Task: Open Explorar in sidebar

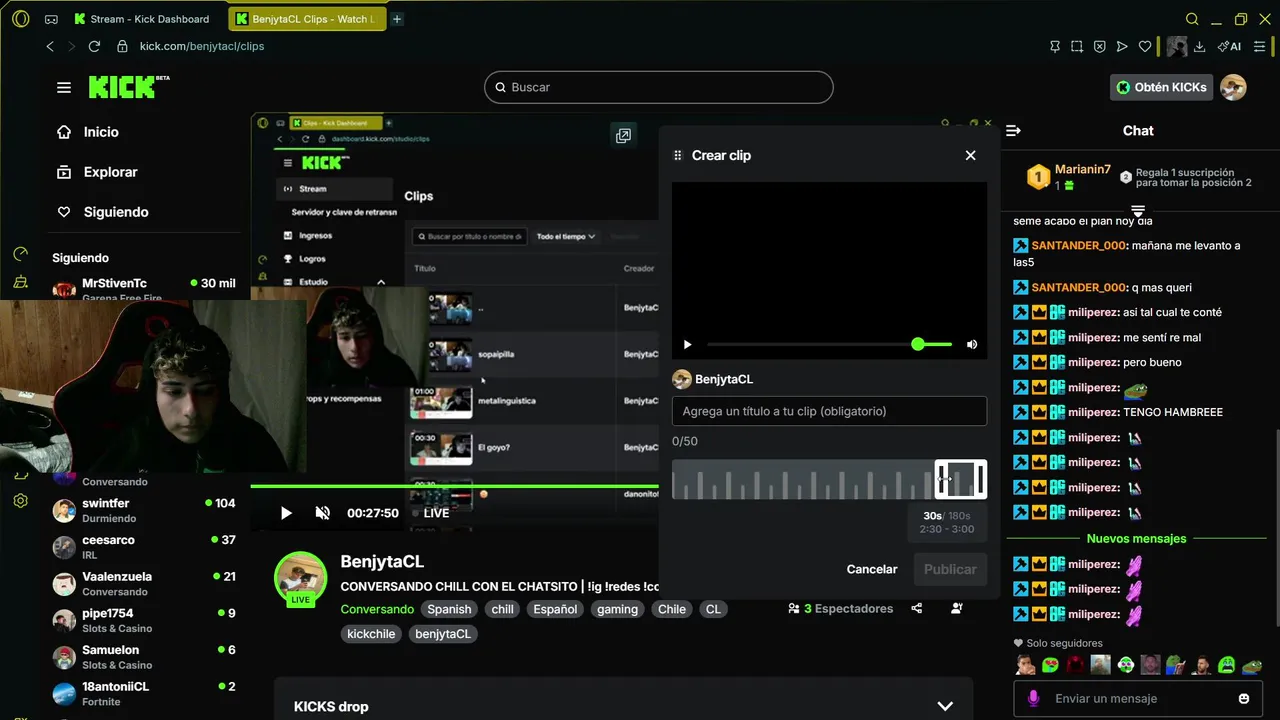Action: (97, 172)
